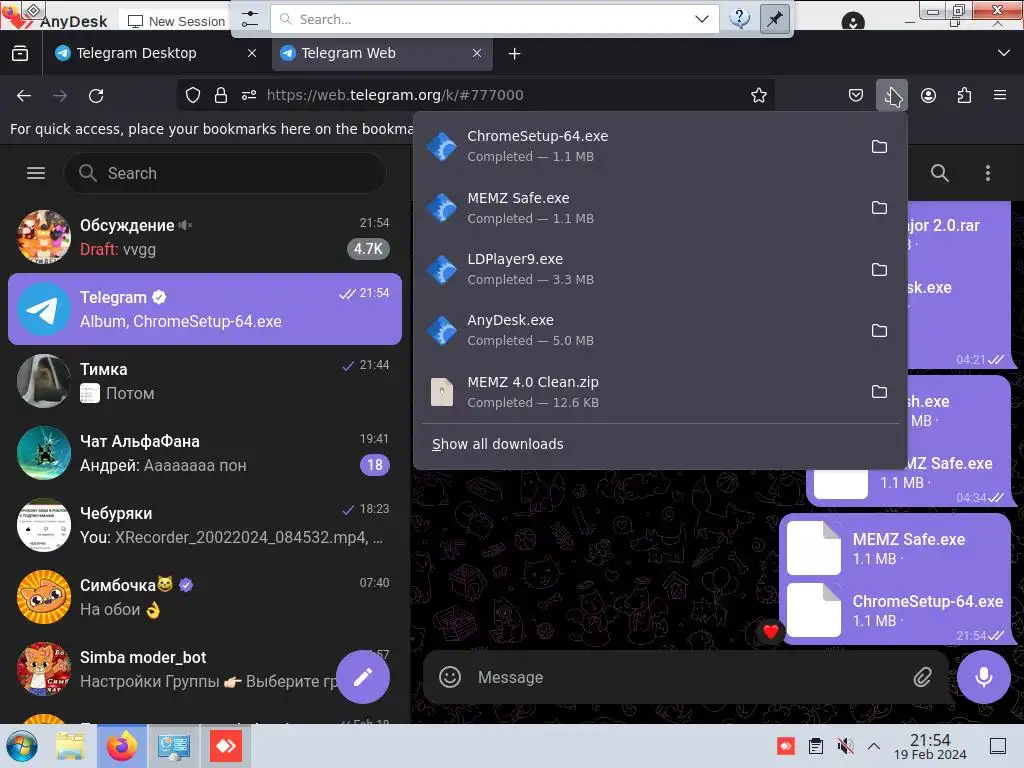The image size is (1024, 768).
Task: Open the Симбочка chat
Action: pos(204,597)
